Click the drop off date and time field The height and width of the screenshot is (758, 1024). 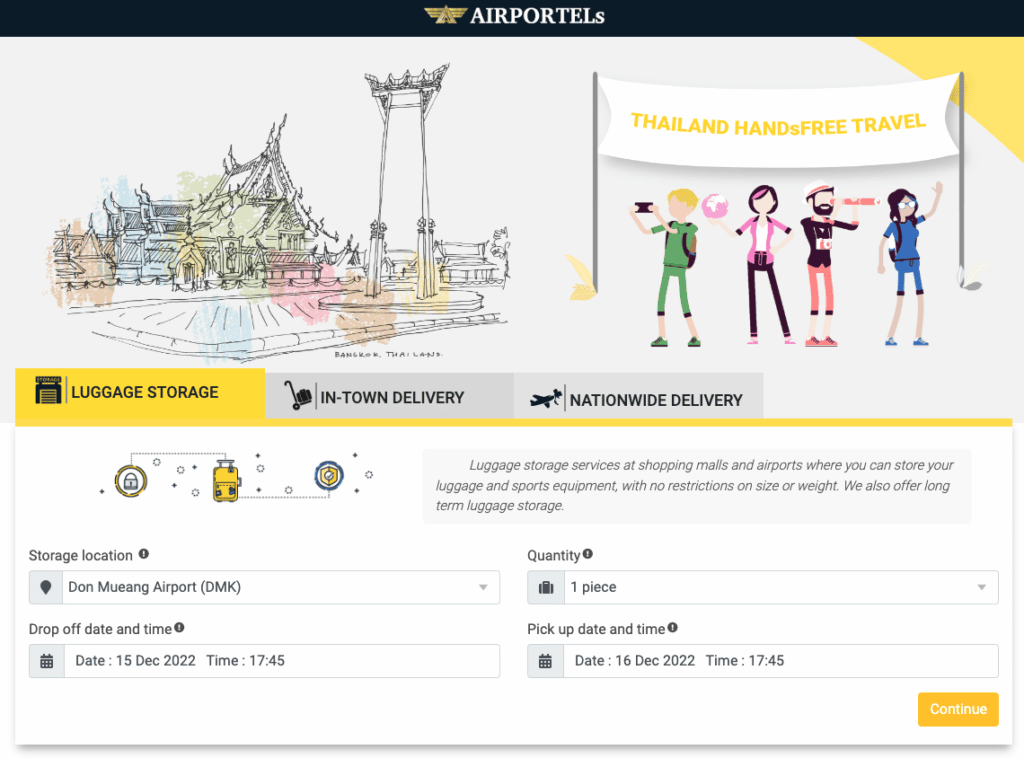click(264, 661)
